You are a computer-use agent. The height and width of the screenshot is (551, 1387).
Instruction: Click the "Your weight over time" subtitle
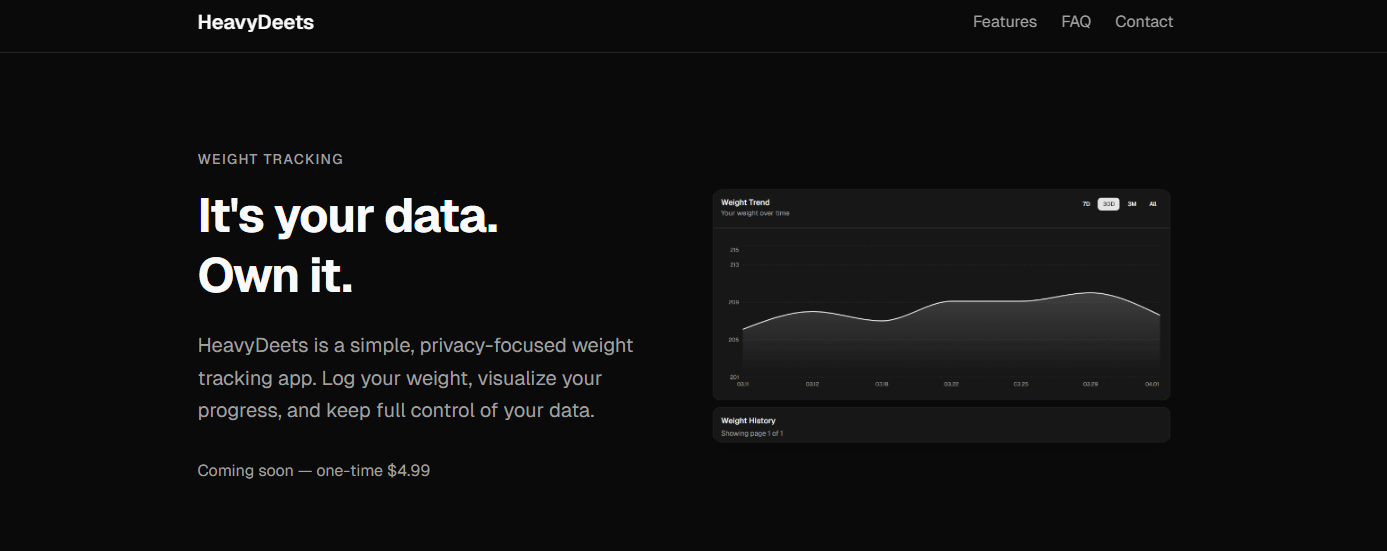pos(755,213)
